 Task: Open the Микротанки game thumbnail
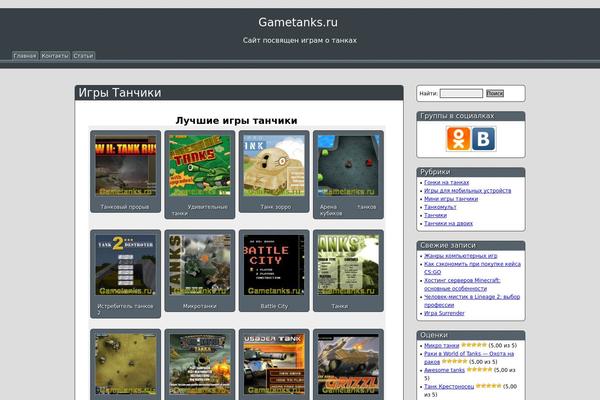[x=200, y=265]
